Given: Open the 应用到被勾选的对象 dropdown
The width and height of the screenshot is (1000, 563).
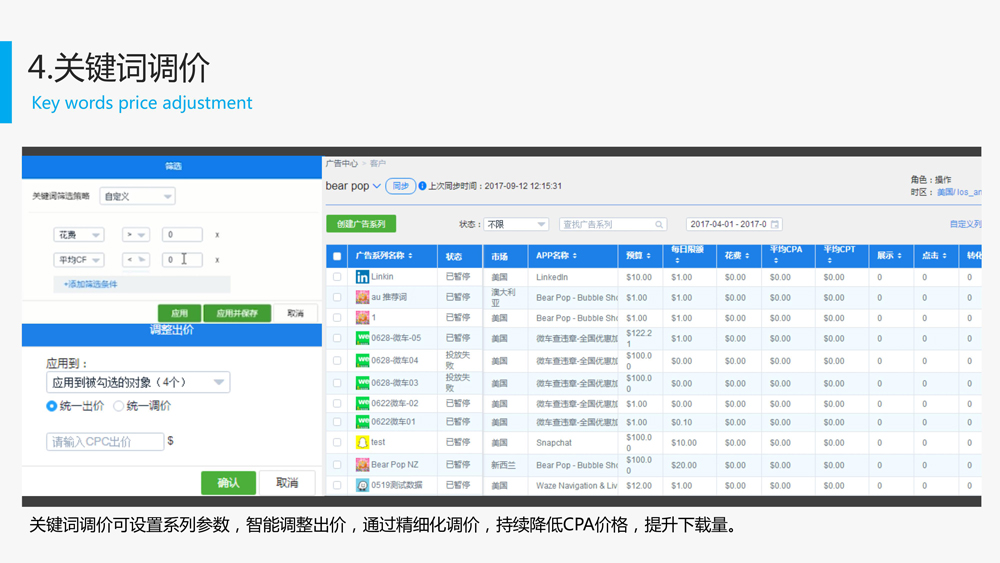Looking at the screenshot, I should (x=138, y=382).
